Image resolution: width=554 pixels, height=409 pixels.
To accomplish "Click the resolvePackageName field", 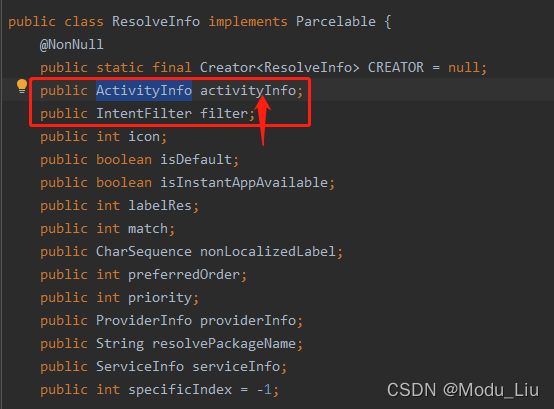I will coord(224,344).
